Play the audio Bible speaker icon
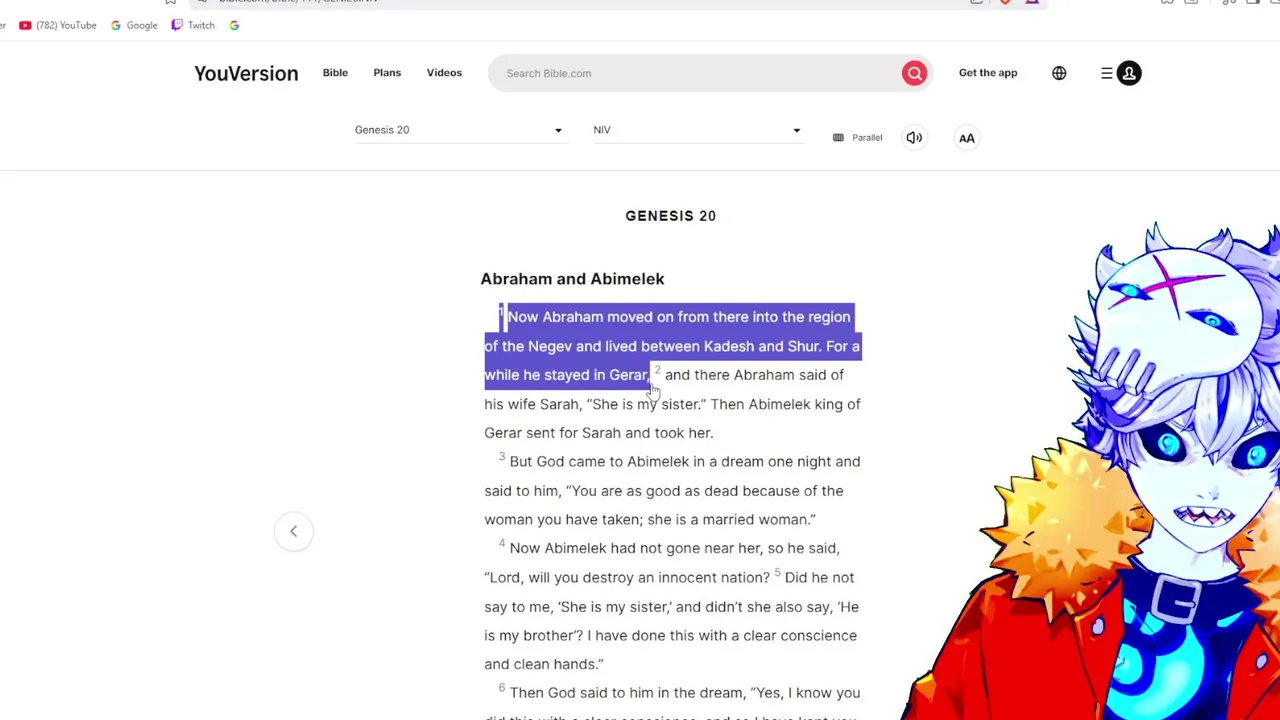The image size is (1280, 720). (914, 138)
